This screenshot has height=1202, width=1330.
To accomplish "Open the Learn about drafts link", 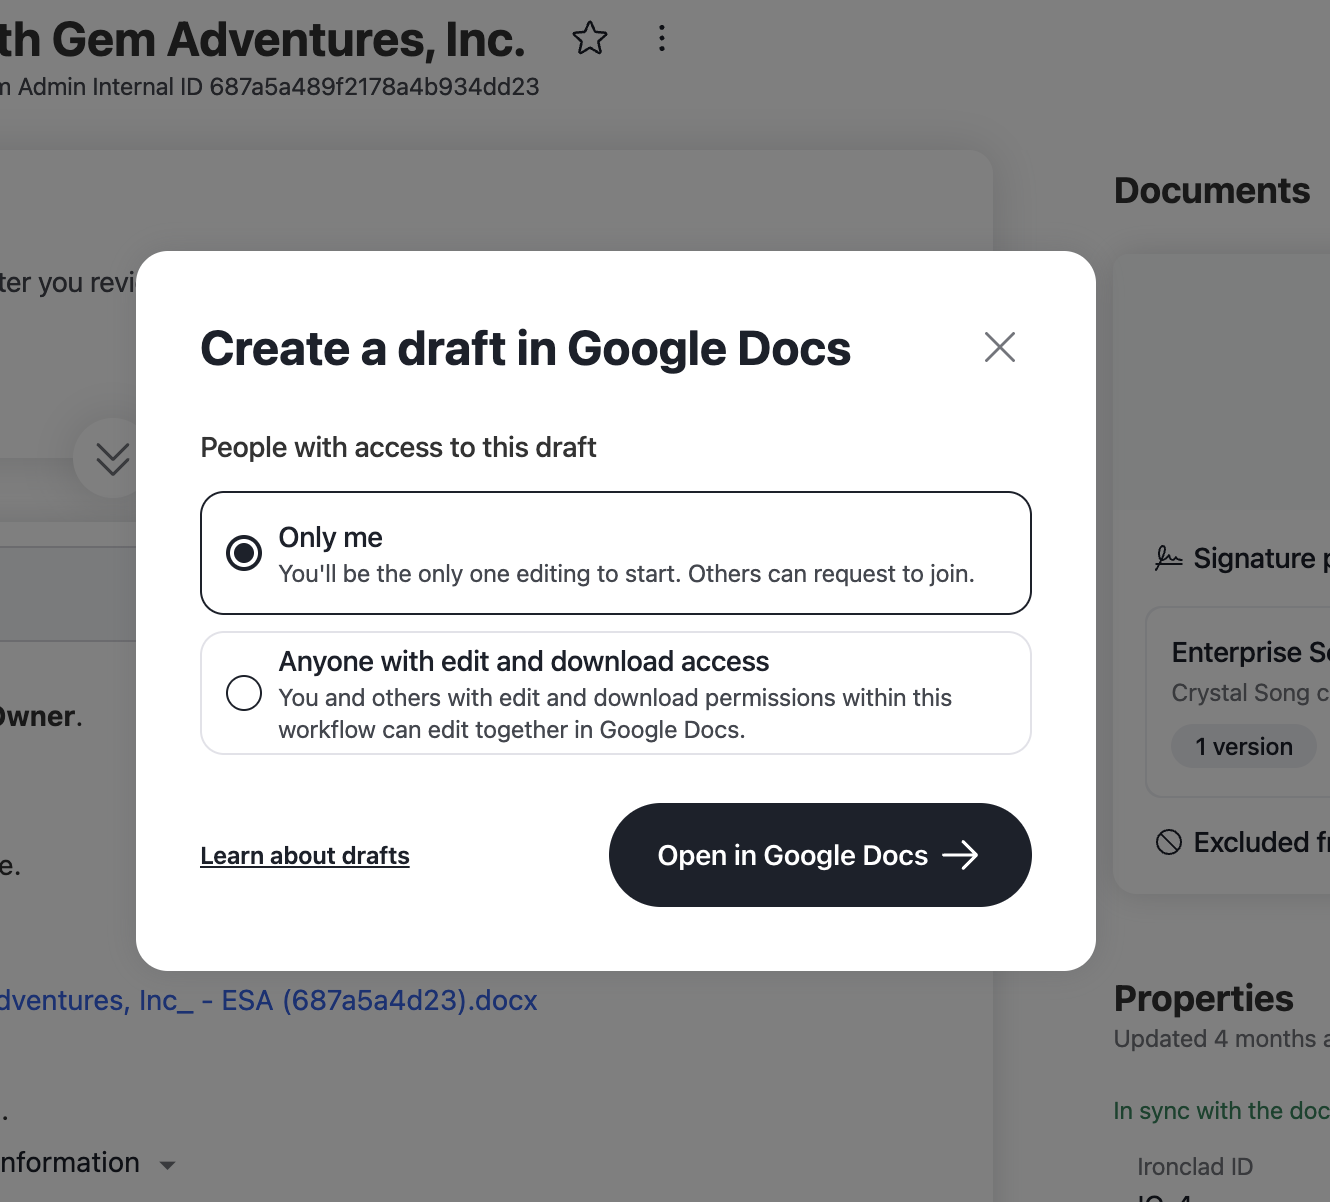I will (304, 855).
